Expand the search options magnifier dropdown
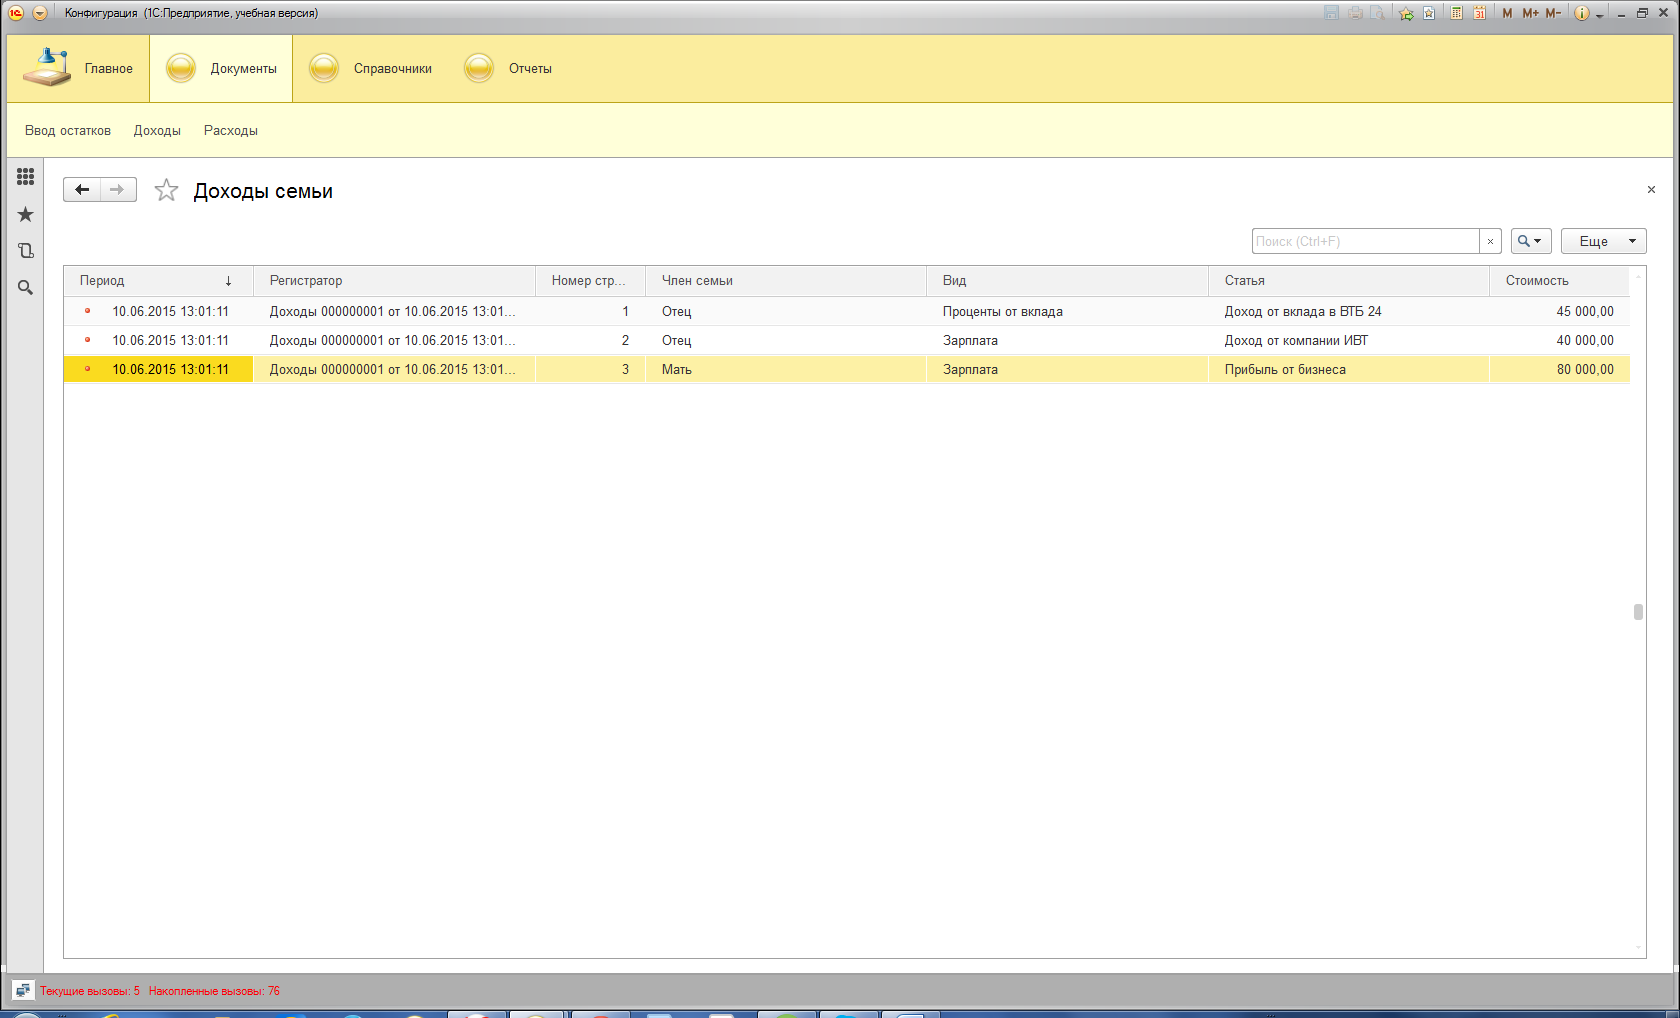 coord(1530,241)
